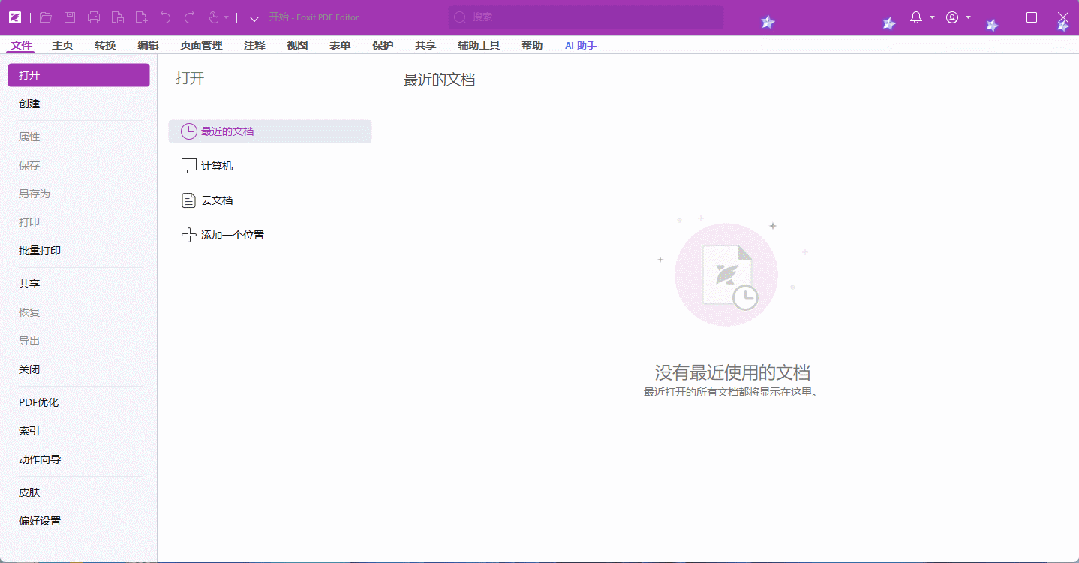Viewport: 1079px width, 563px height.
Task: Click the save-as icon next to the printer
Action: pos(118,17)
